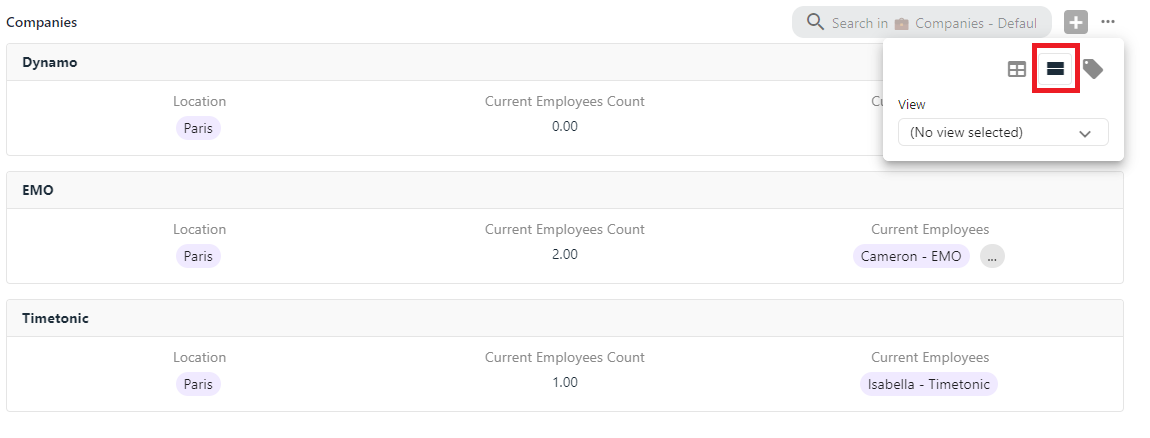This screenshot has width=1150, height=438.
Task: Click EMO's employee count value 2.00
Action: click(x=565, y=255)
